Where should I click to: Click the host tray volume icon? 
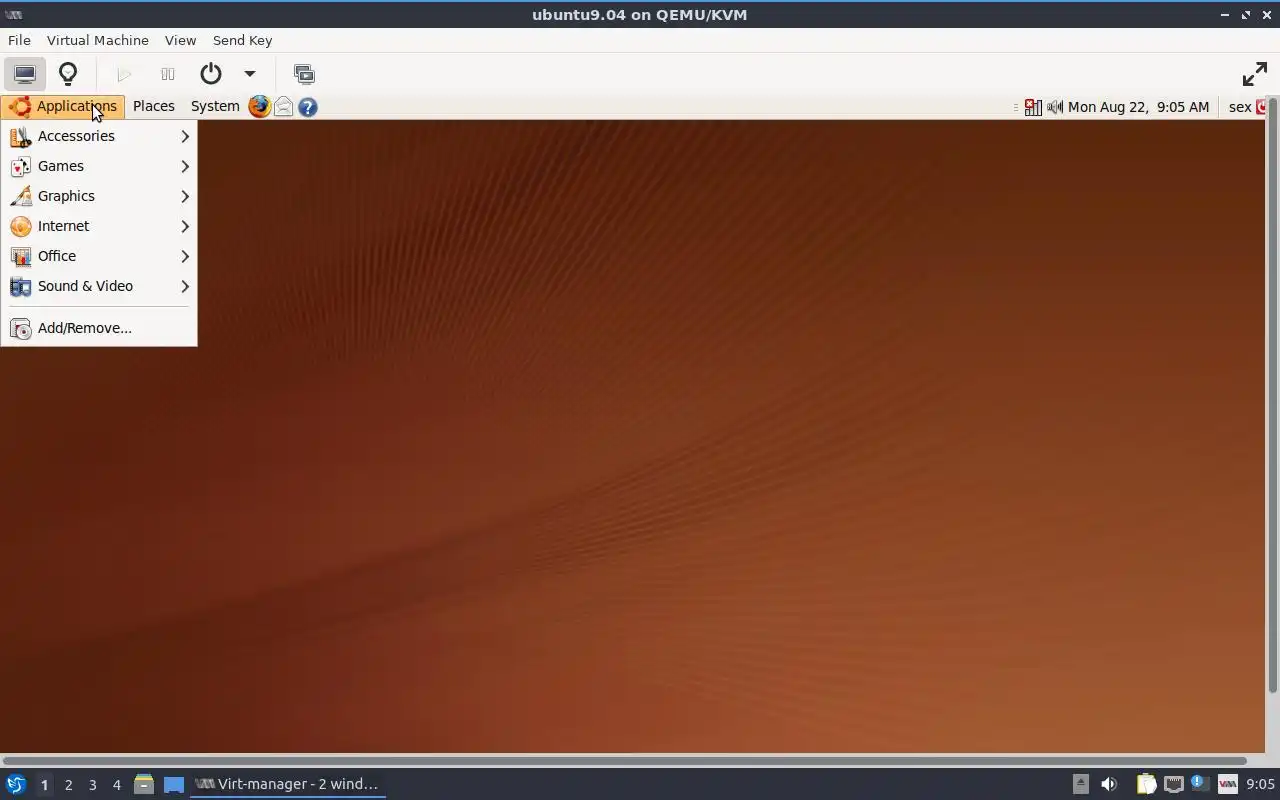[x=1108, y=784]
